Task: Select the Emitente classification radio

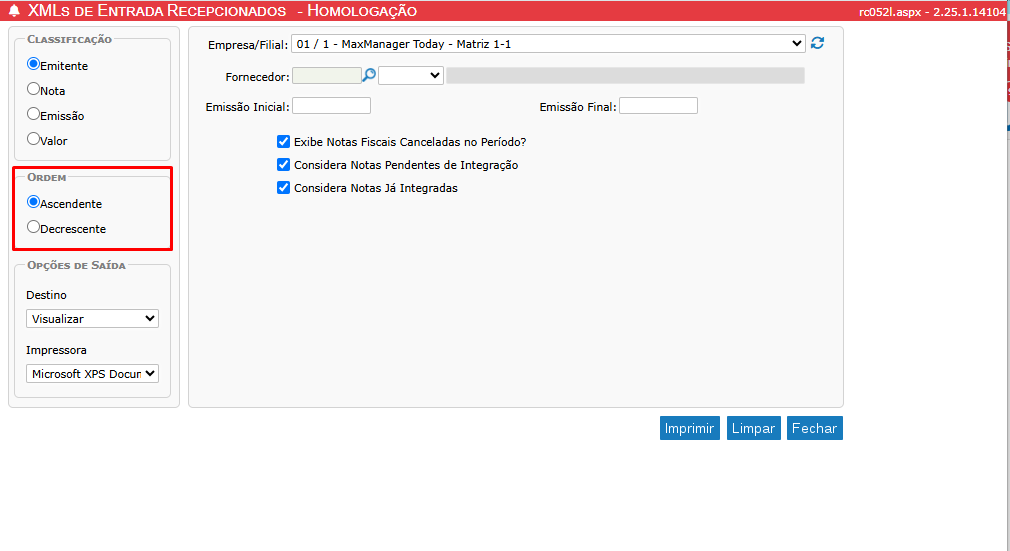Action: click(34, 64)
